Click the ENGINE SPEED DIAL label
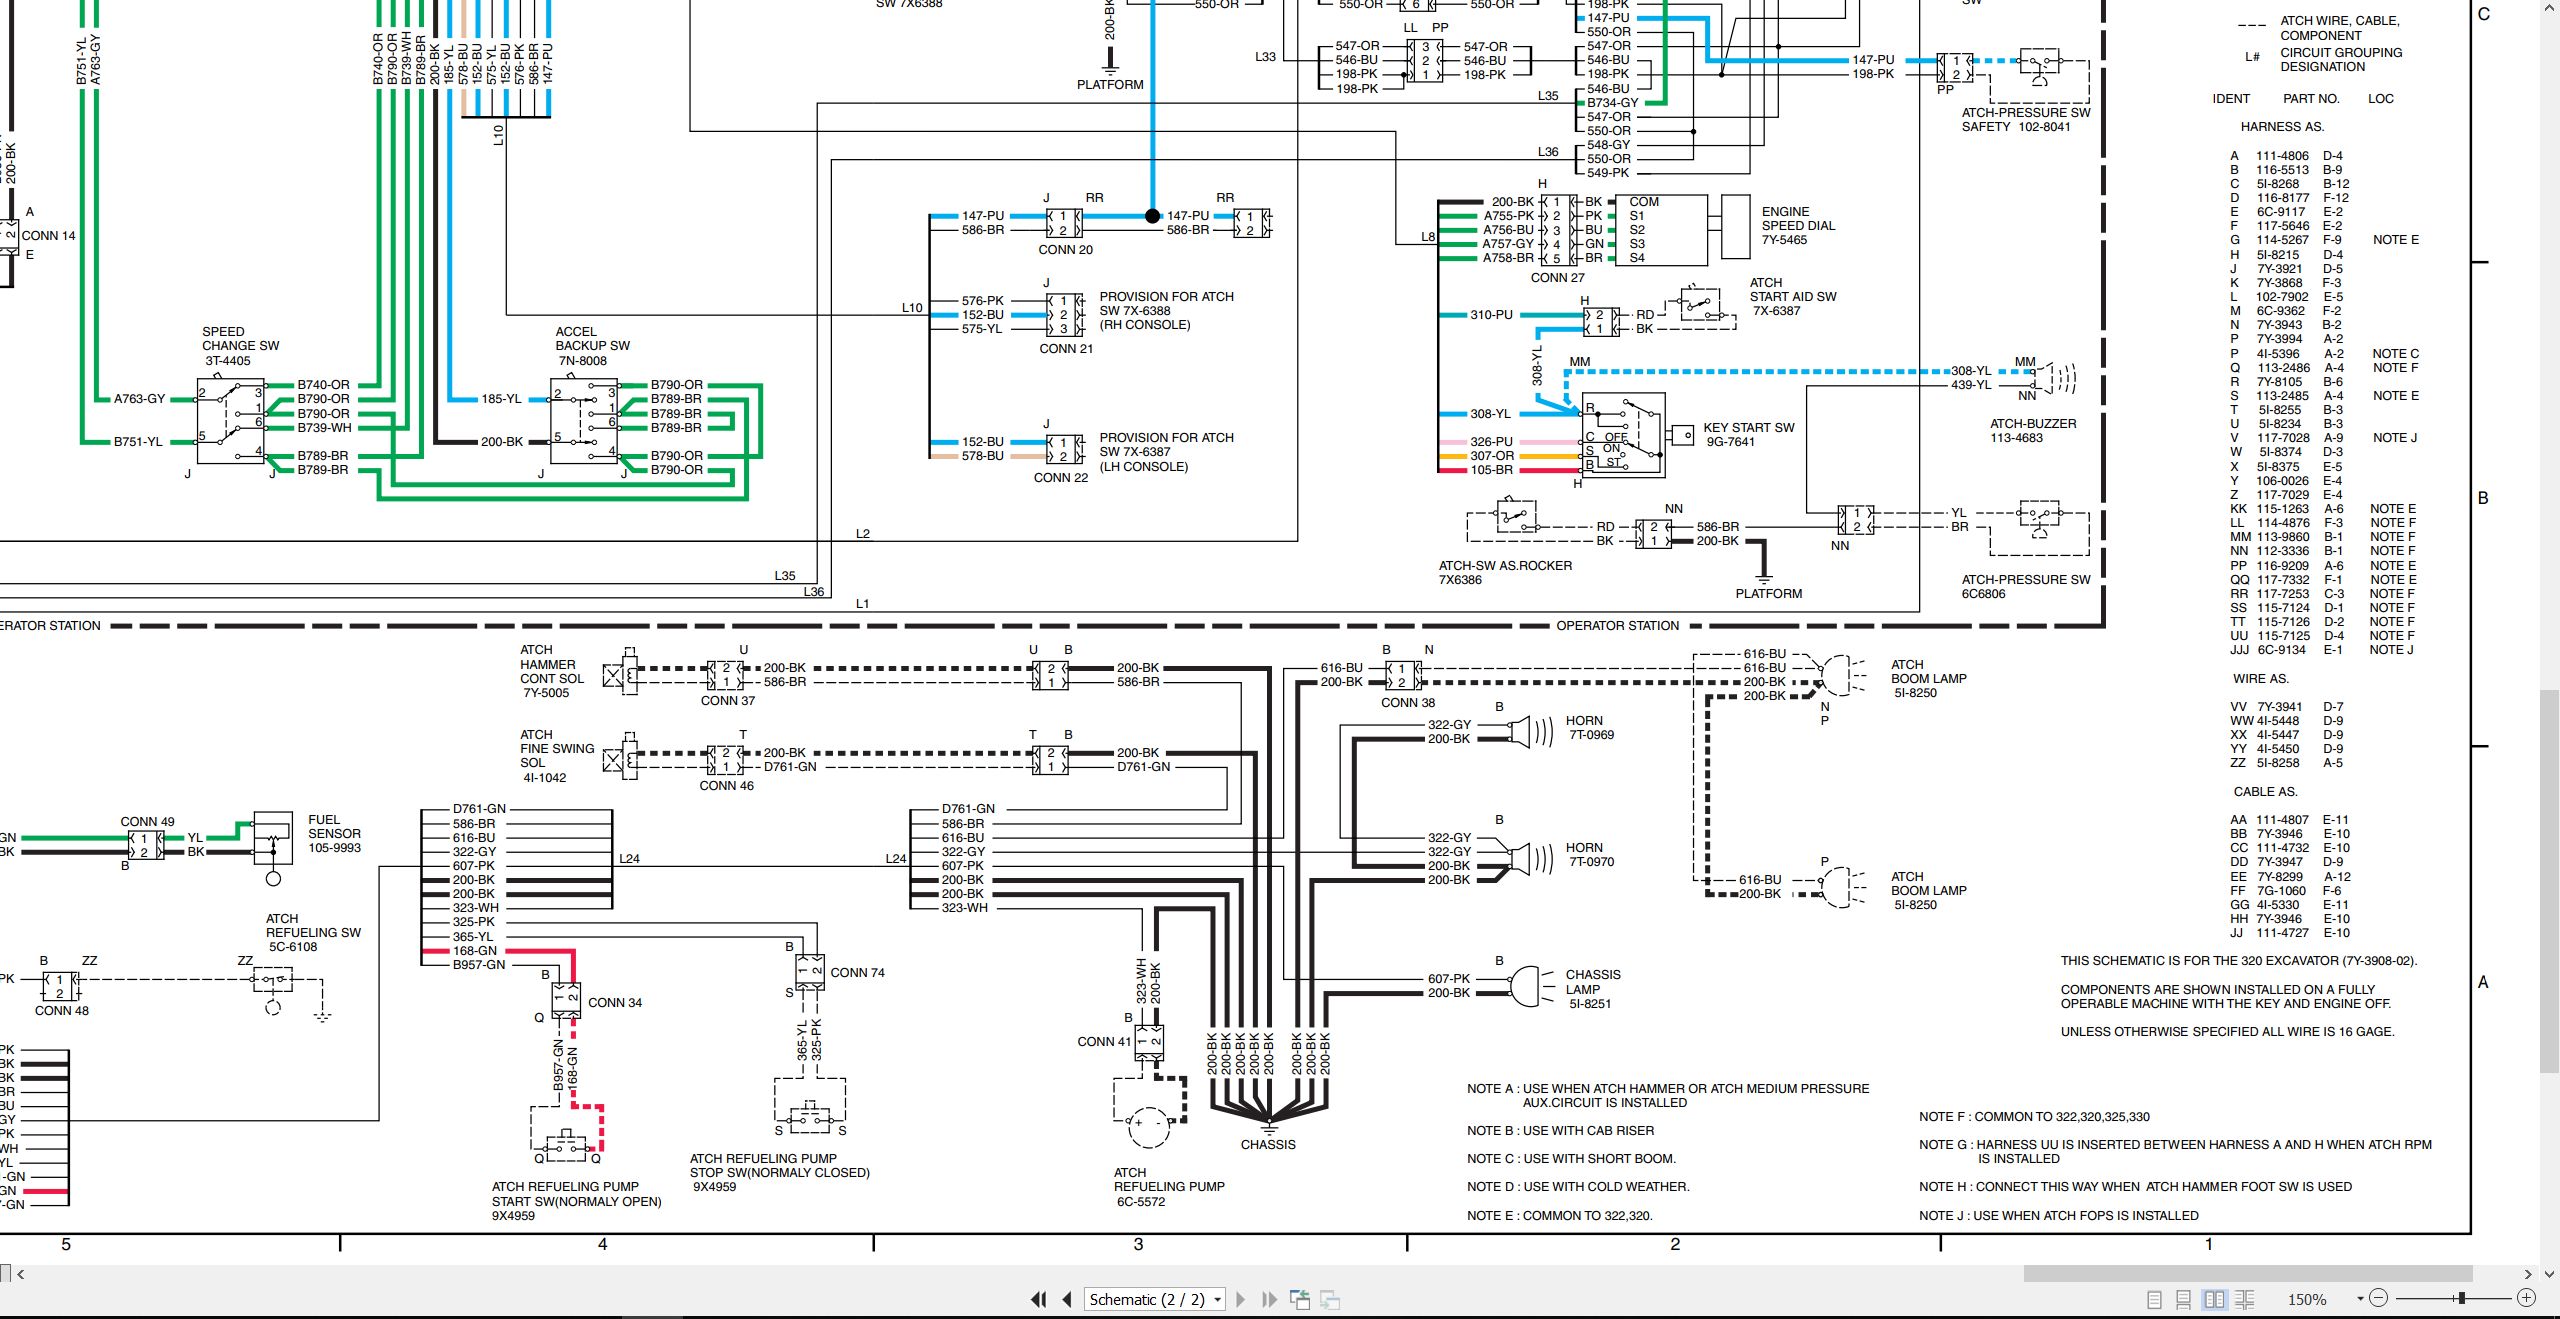2560x1319 pixels. click(1798, 226)
